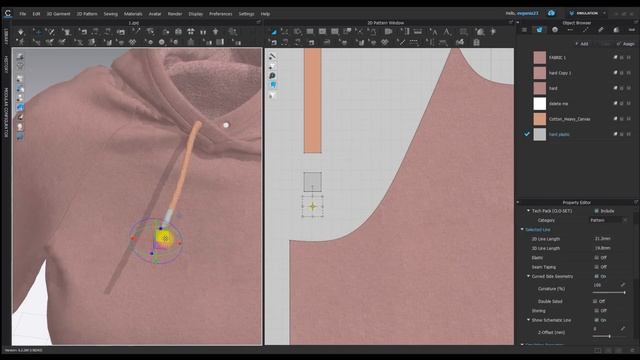Click the top 2D window sidebar icon

click(272, 56)
